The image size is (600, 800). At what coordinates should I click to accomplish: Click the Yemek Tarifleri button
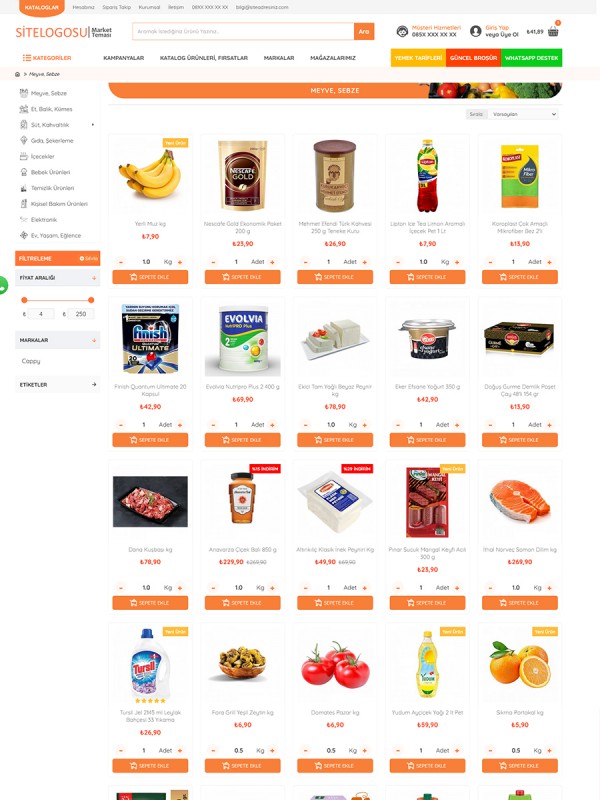pos(418,58)
